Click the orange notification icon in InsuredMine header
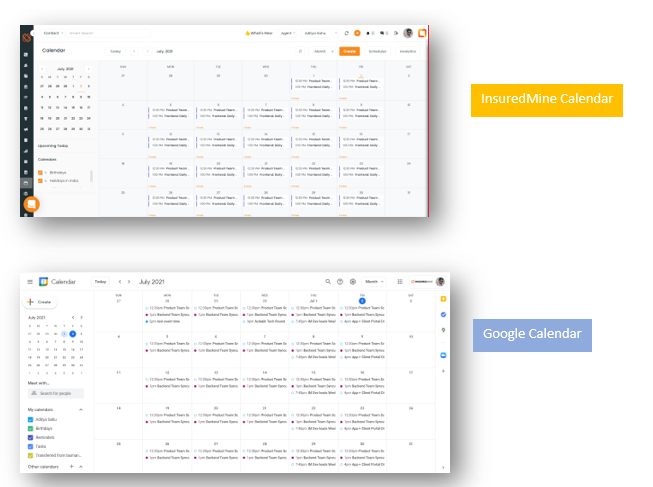The image size is (653, 487). pyautogui.click(x=357, y=33)
